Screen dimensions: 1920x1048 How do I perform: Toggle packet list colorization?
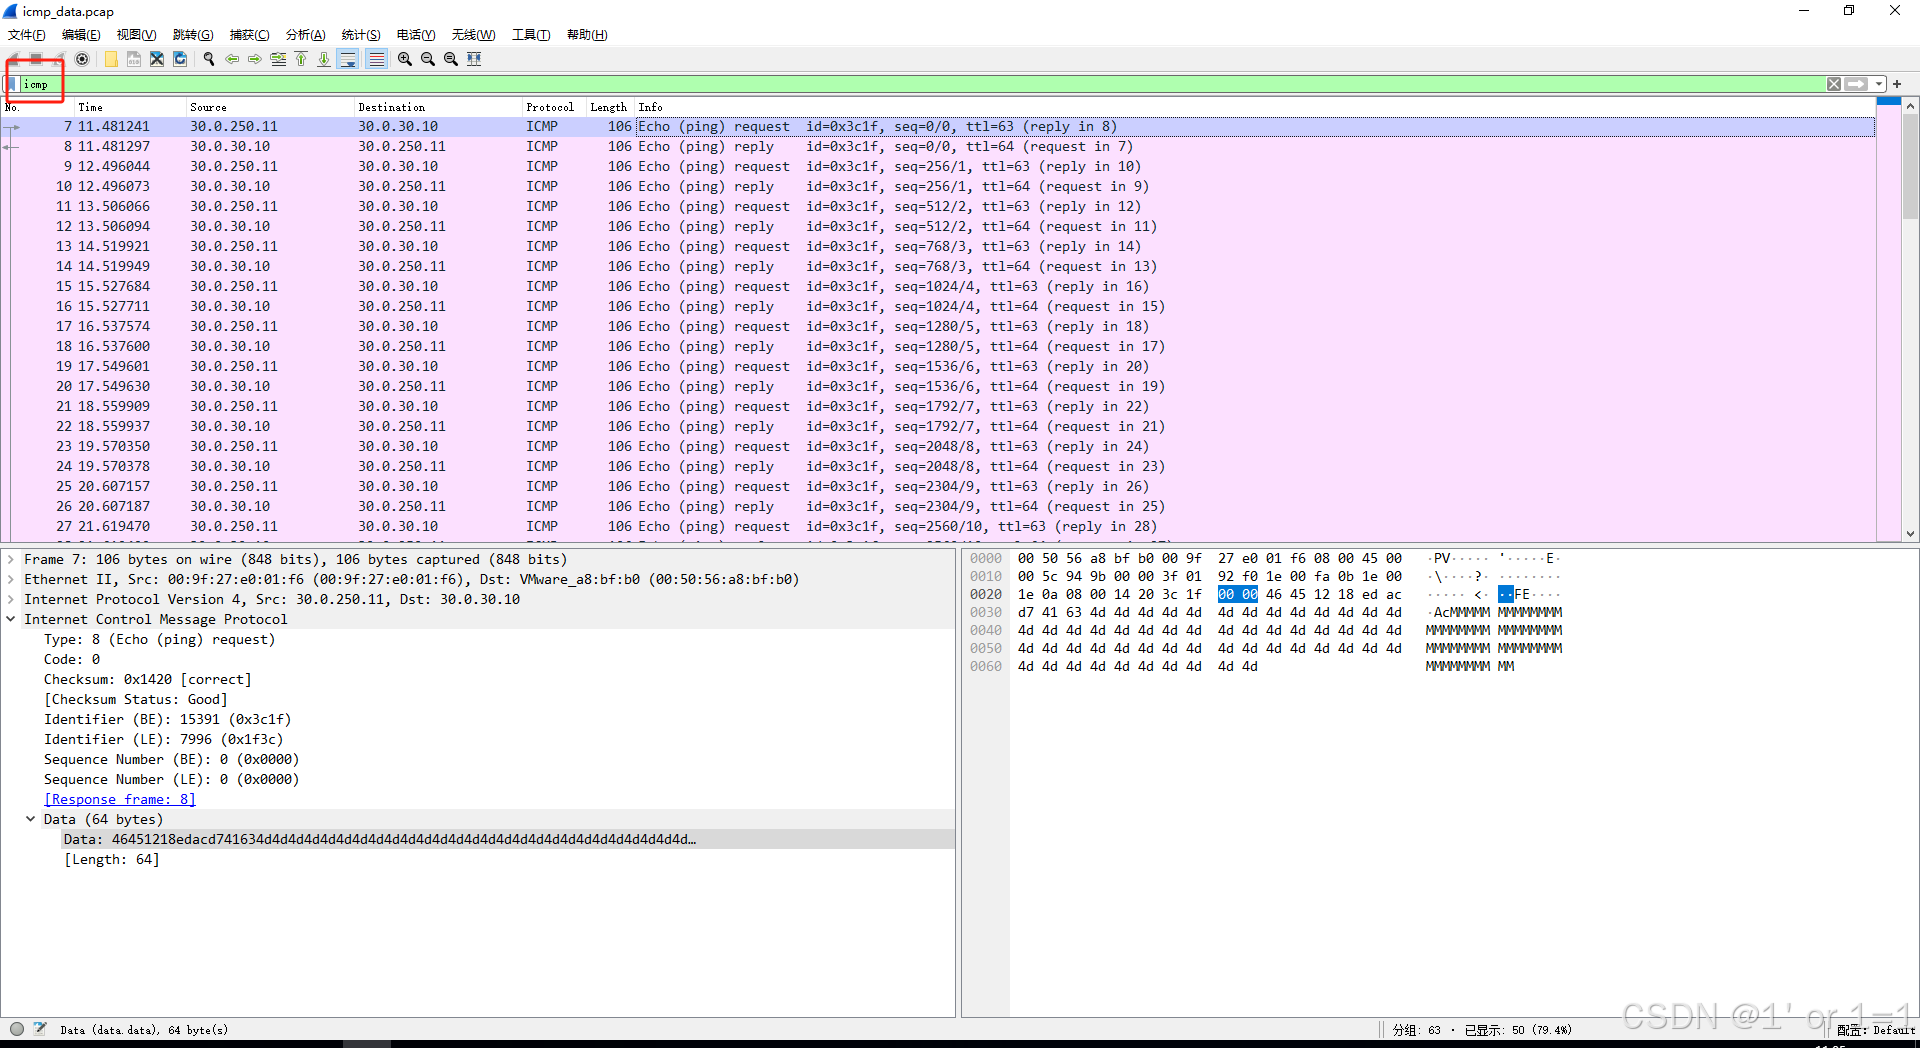coord(376,59)
